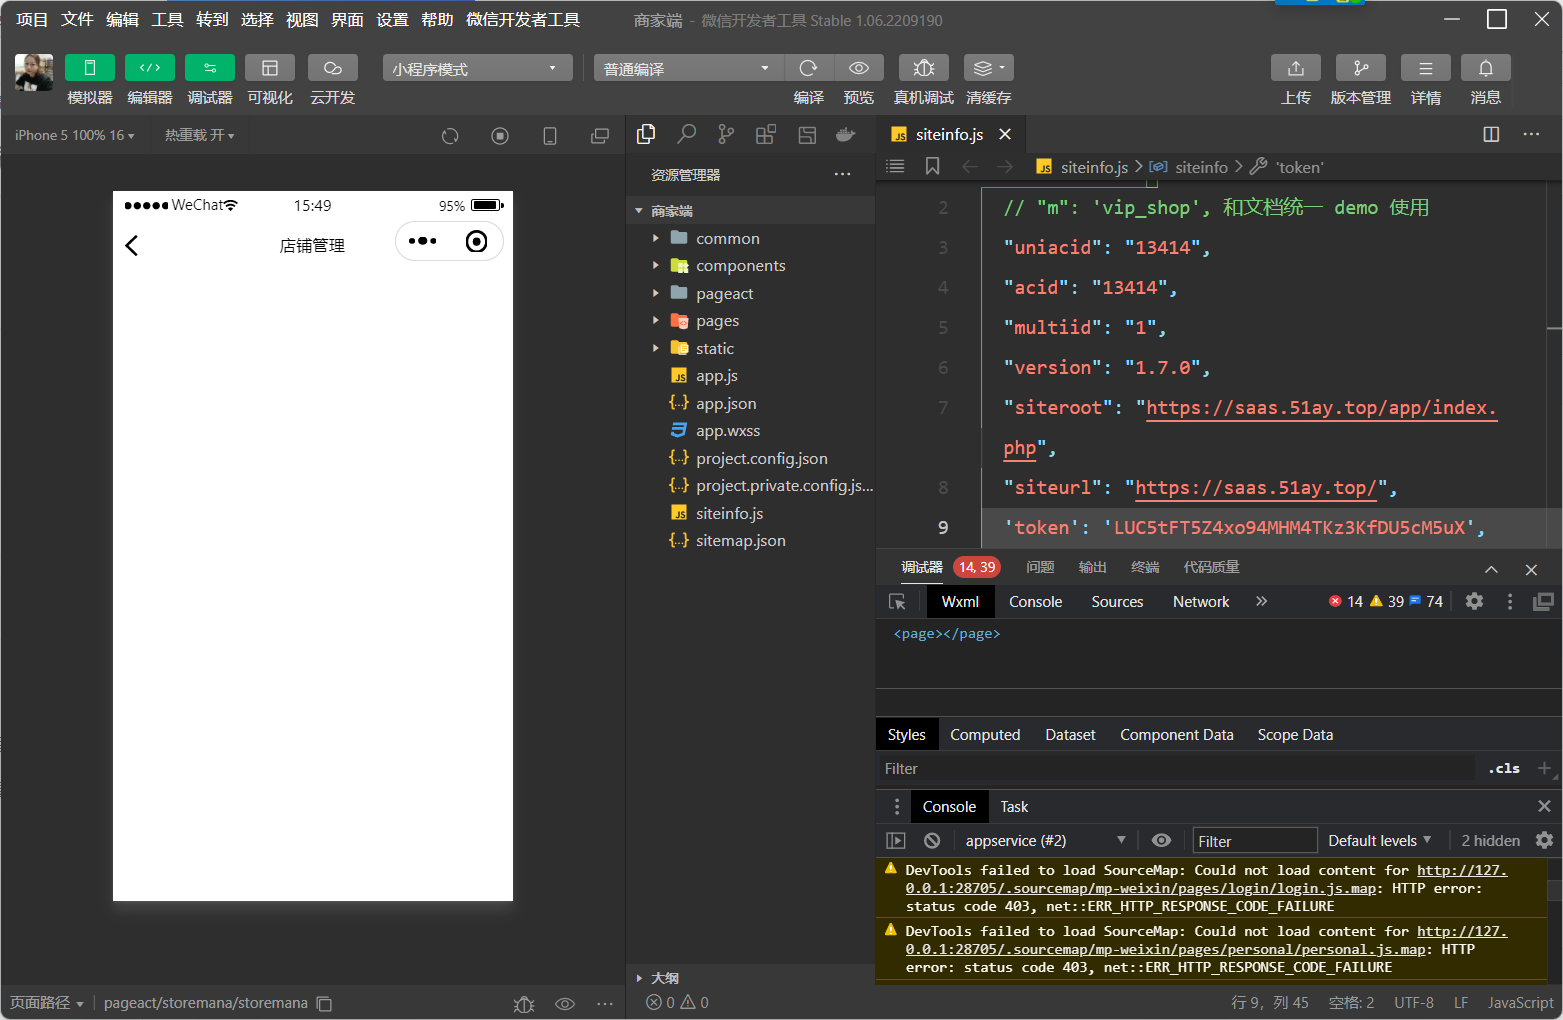The width and height of the screenshot is (1563, 1020).
Task: Split the editor with split icon
Action: coord(1491,134)
